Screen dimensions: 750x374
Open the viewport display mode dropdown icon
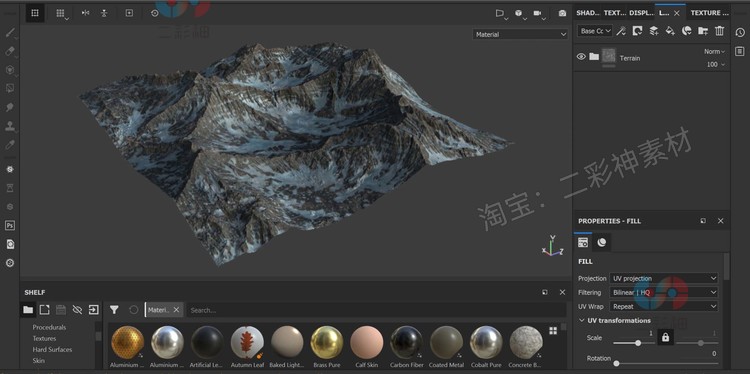click(x=501, y=13)
